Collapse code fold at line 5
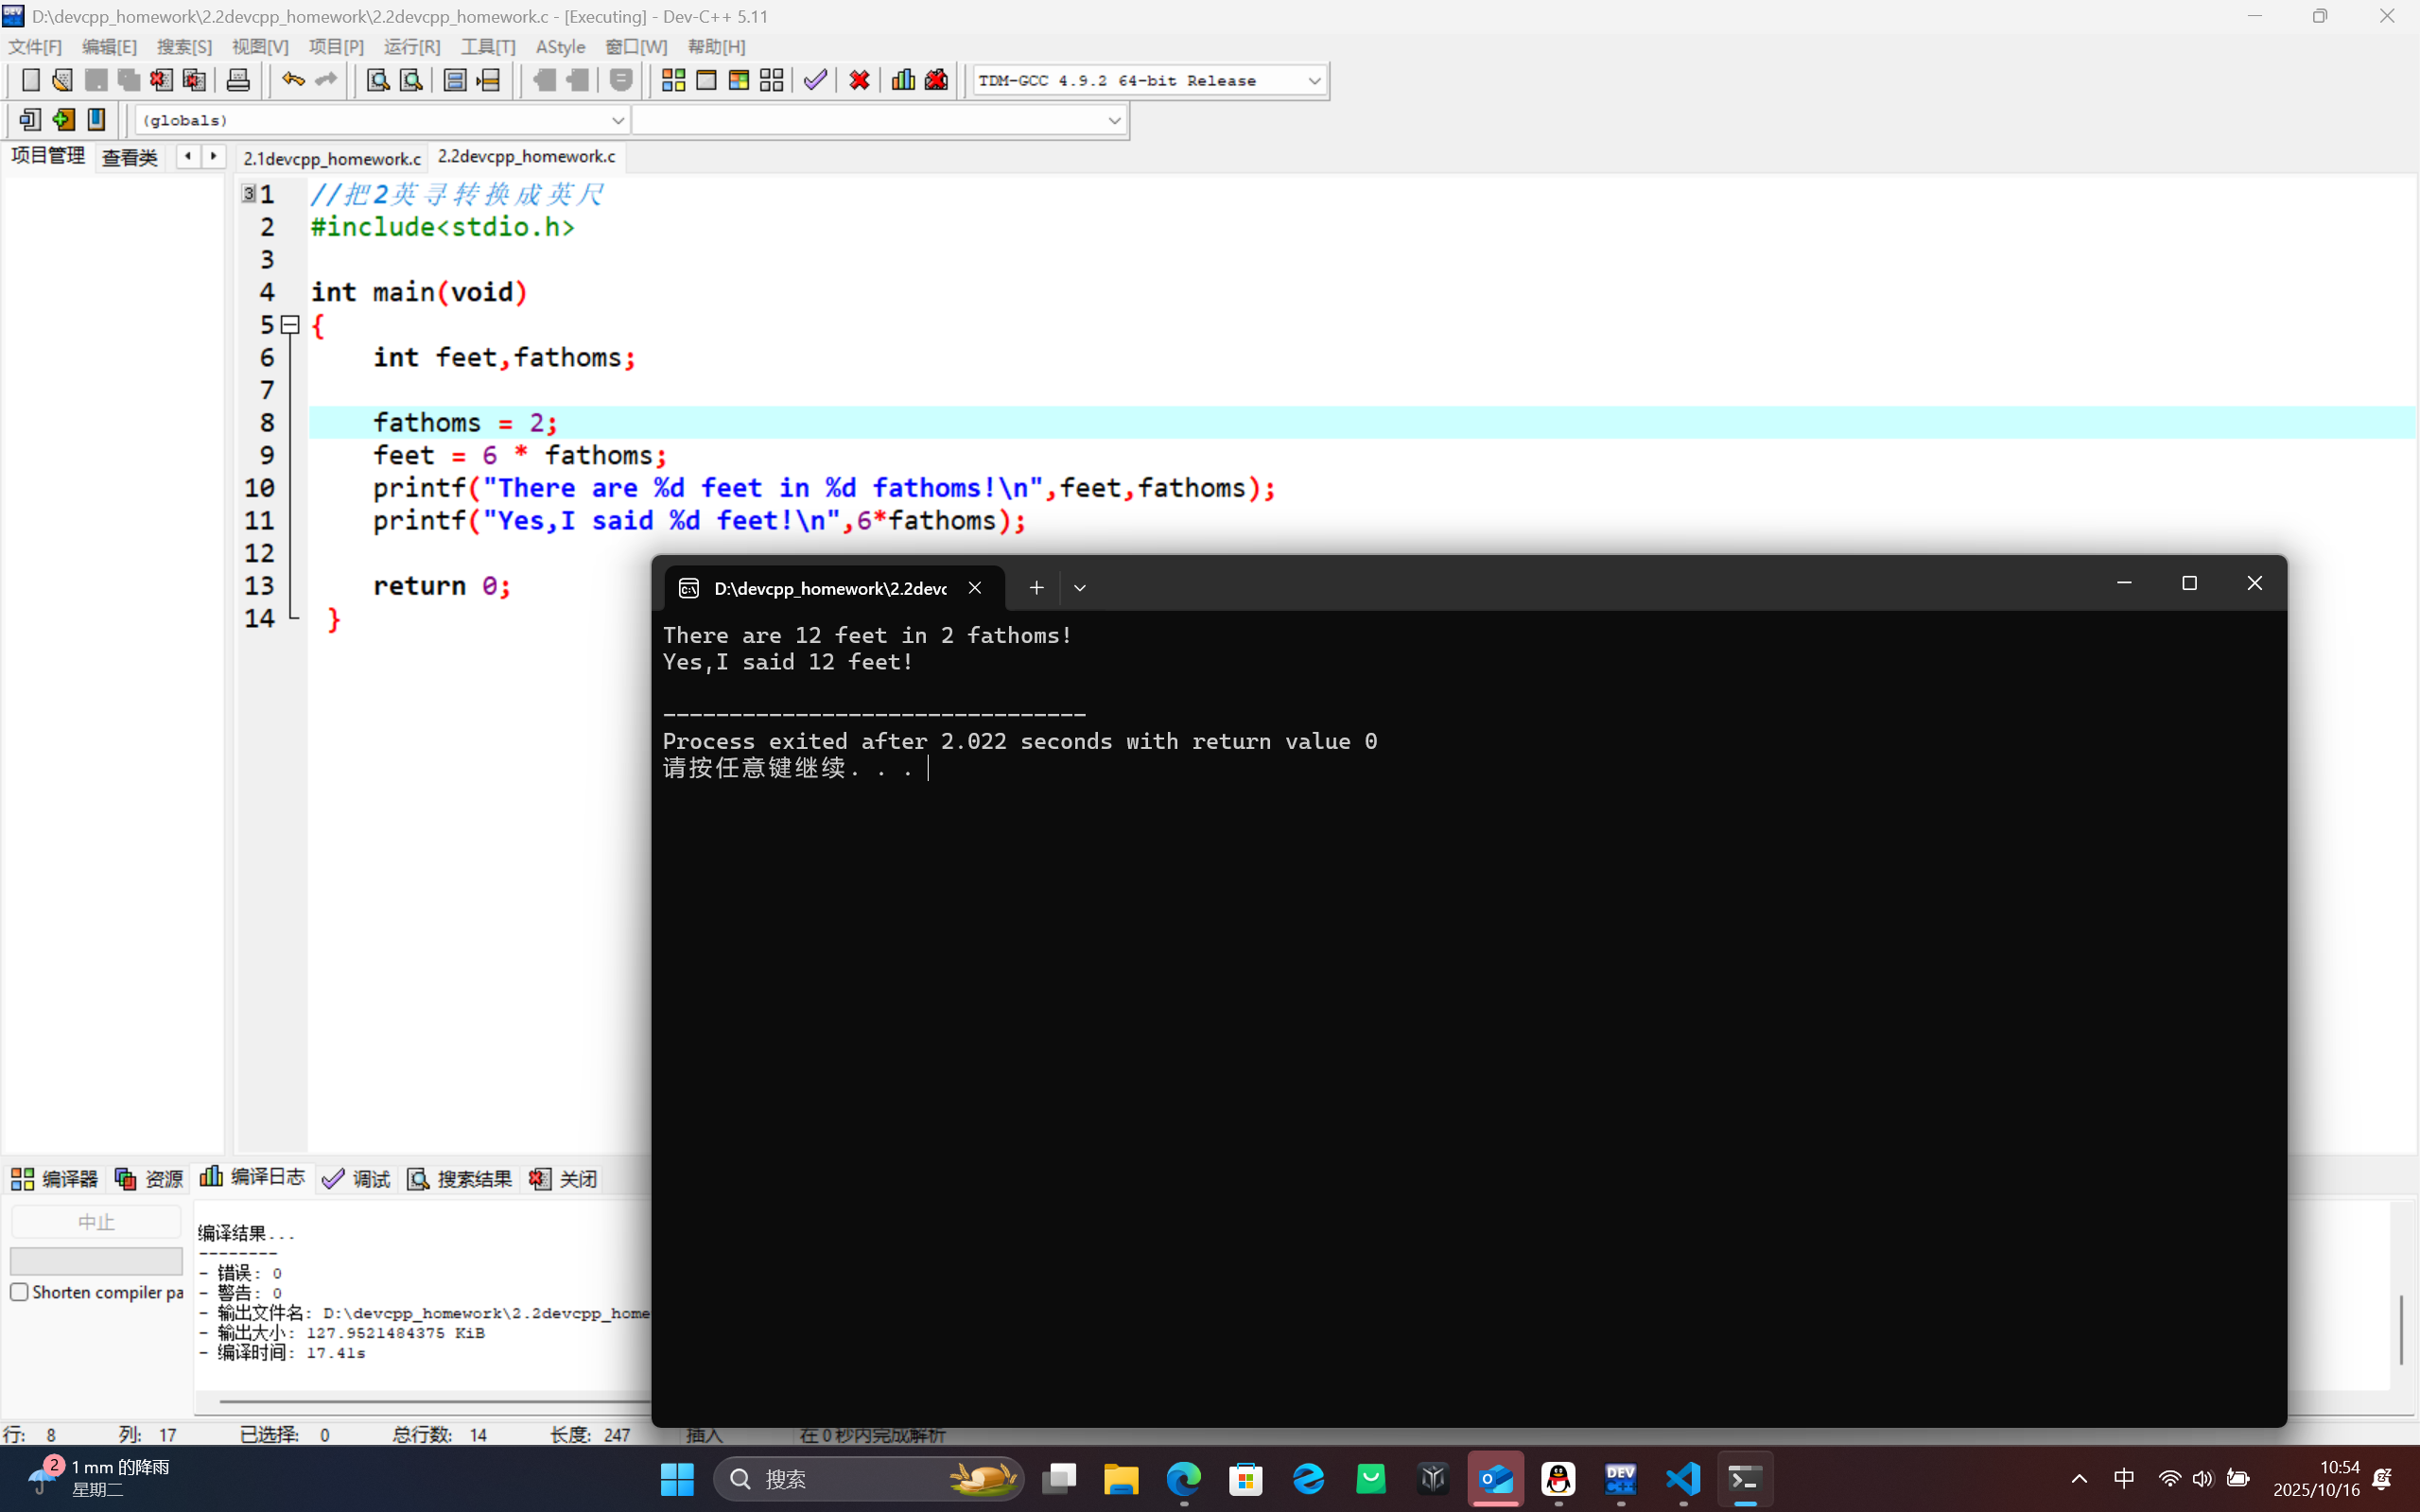This screenshot has width=2420, height=1512. pos(290,324)
